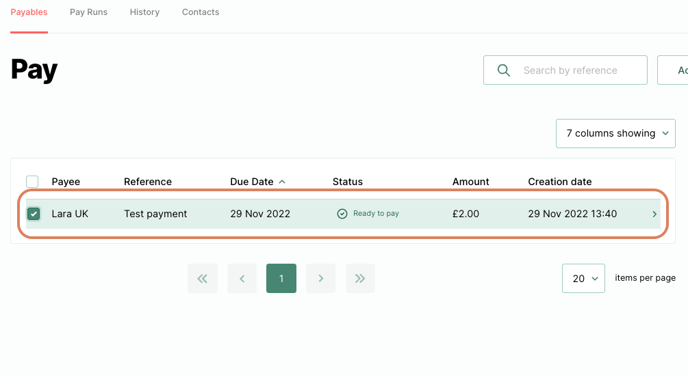
Task: Switch to the Pay Runs tab
Action: (89, 12)
